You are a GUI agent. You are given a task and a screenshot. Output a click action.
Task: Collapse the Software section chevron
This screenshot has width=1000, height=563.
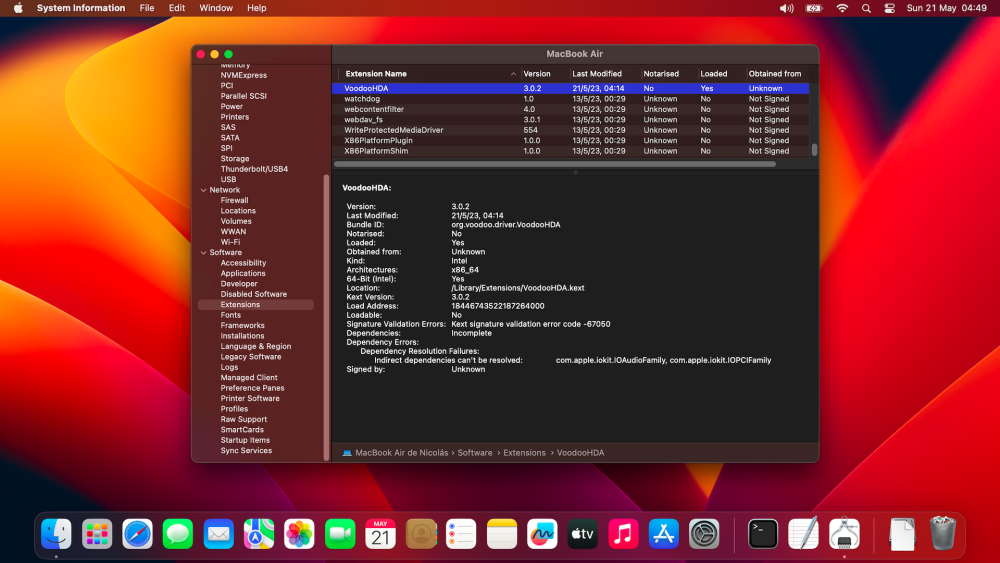pos(203,252)
